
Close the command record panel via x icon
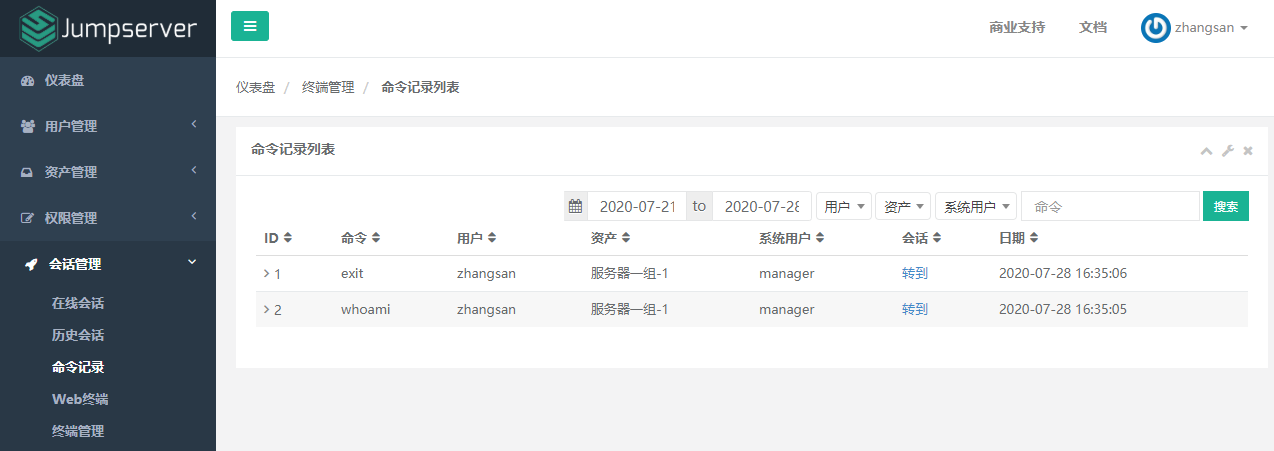1248,150
